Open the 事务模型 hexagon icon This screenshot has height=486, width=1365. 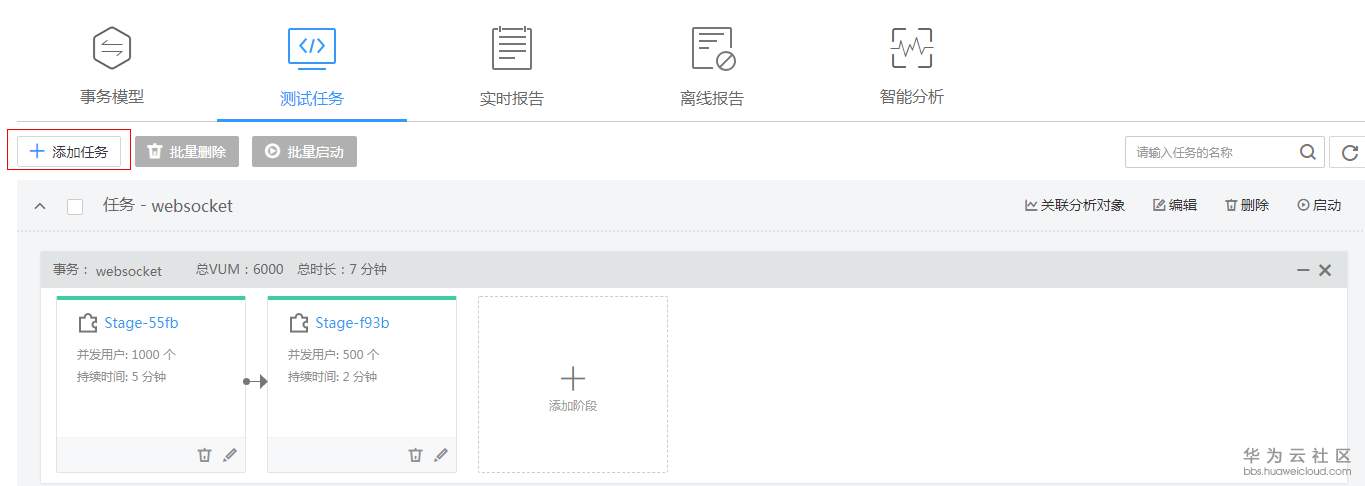tap(112, 47)
